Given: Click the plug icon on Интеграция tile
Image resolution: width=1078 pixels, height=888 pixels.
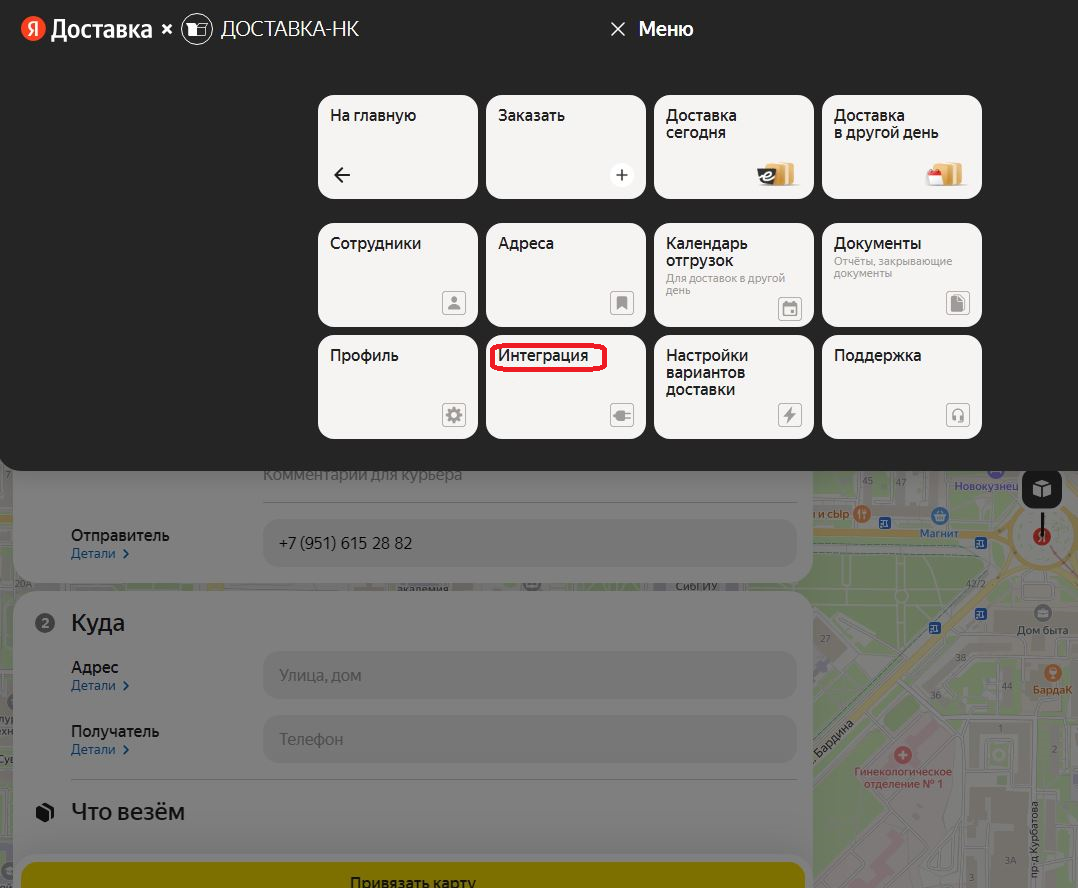Looking at the screenshot, I should [x=622, y=415].
